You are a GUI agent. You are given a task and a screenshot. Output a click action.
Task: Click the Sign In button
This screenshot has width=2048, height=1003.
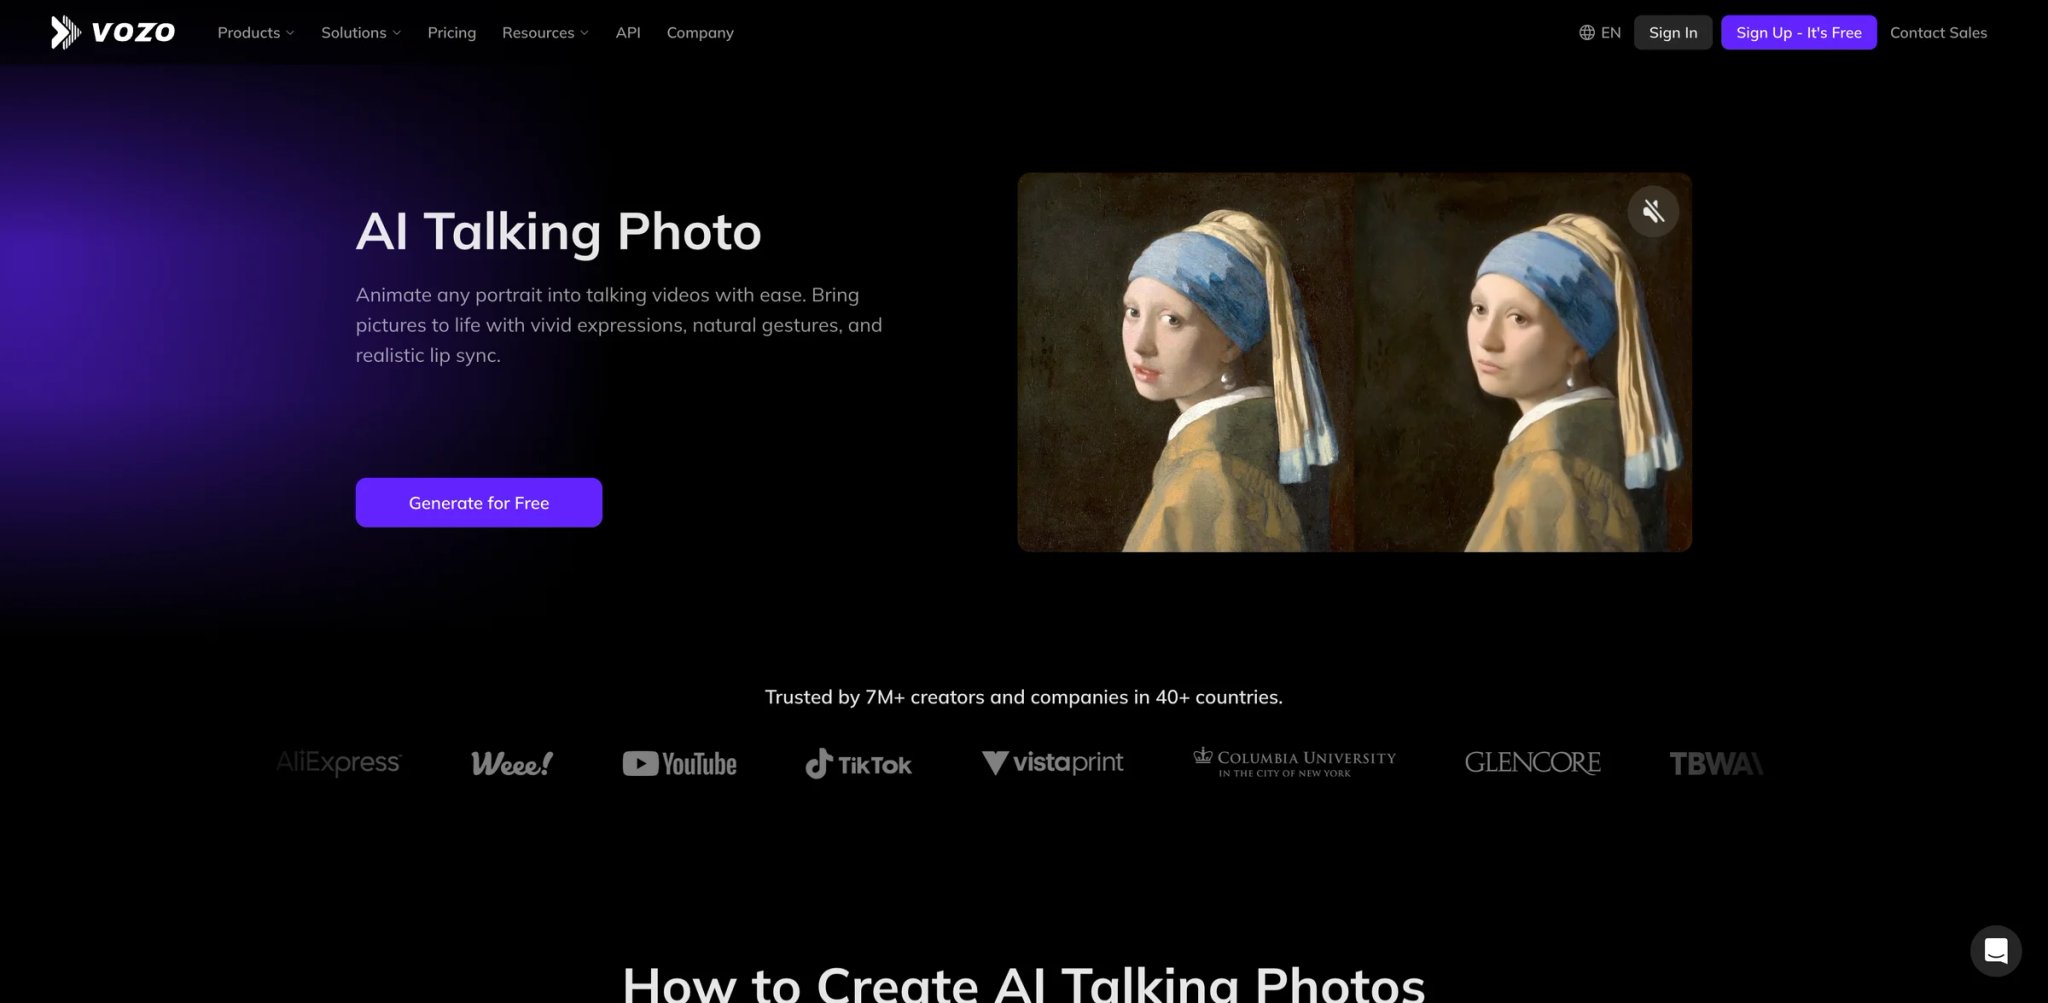1673,33
